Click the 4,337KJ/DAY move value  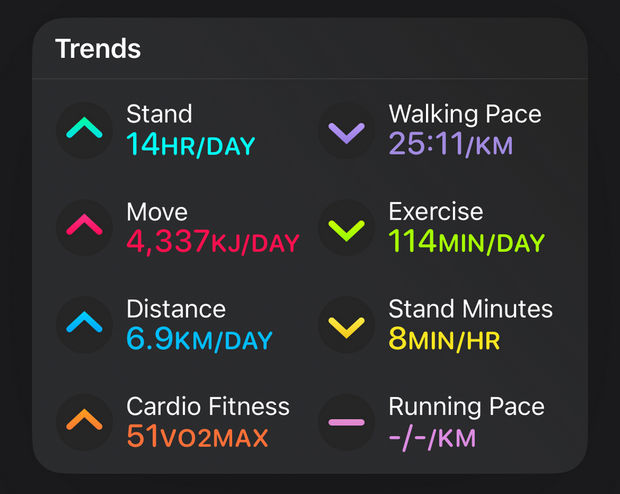212,242
